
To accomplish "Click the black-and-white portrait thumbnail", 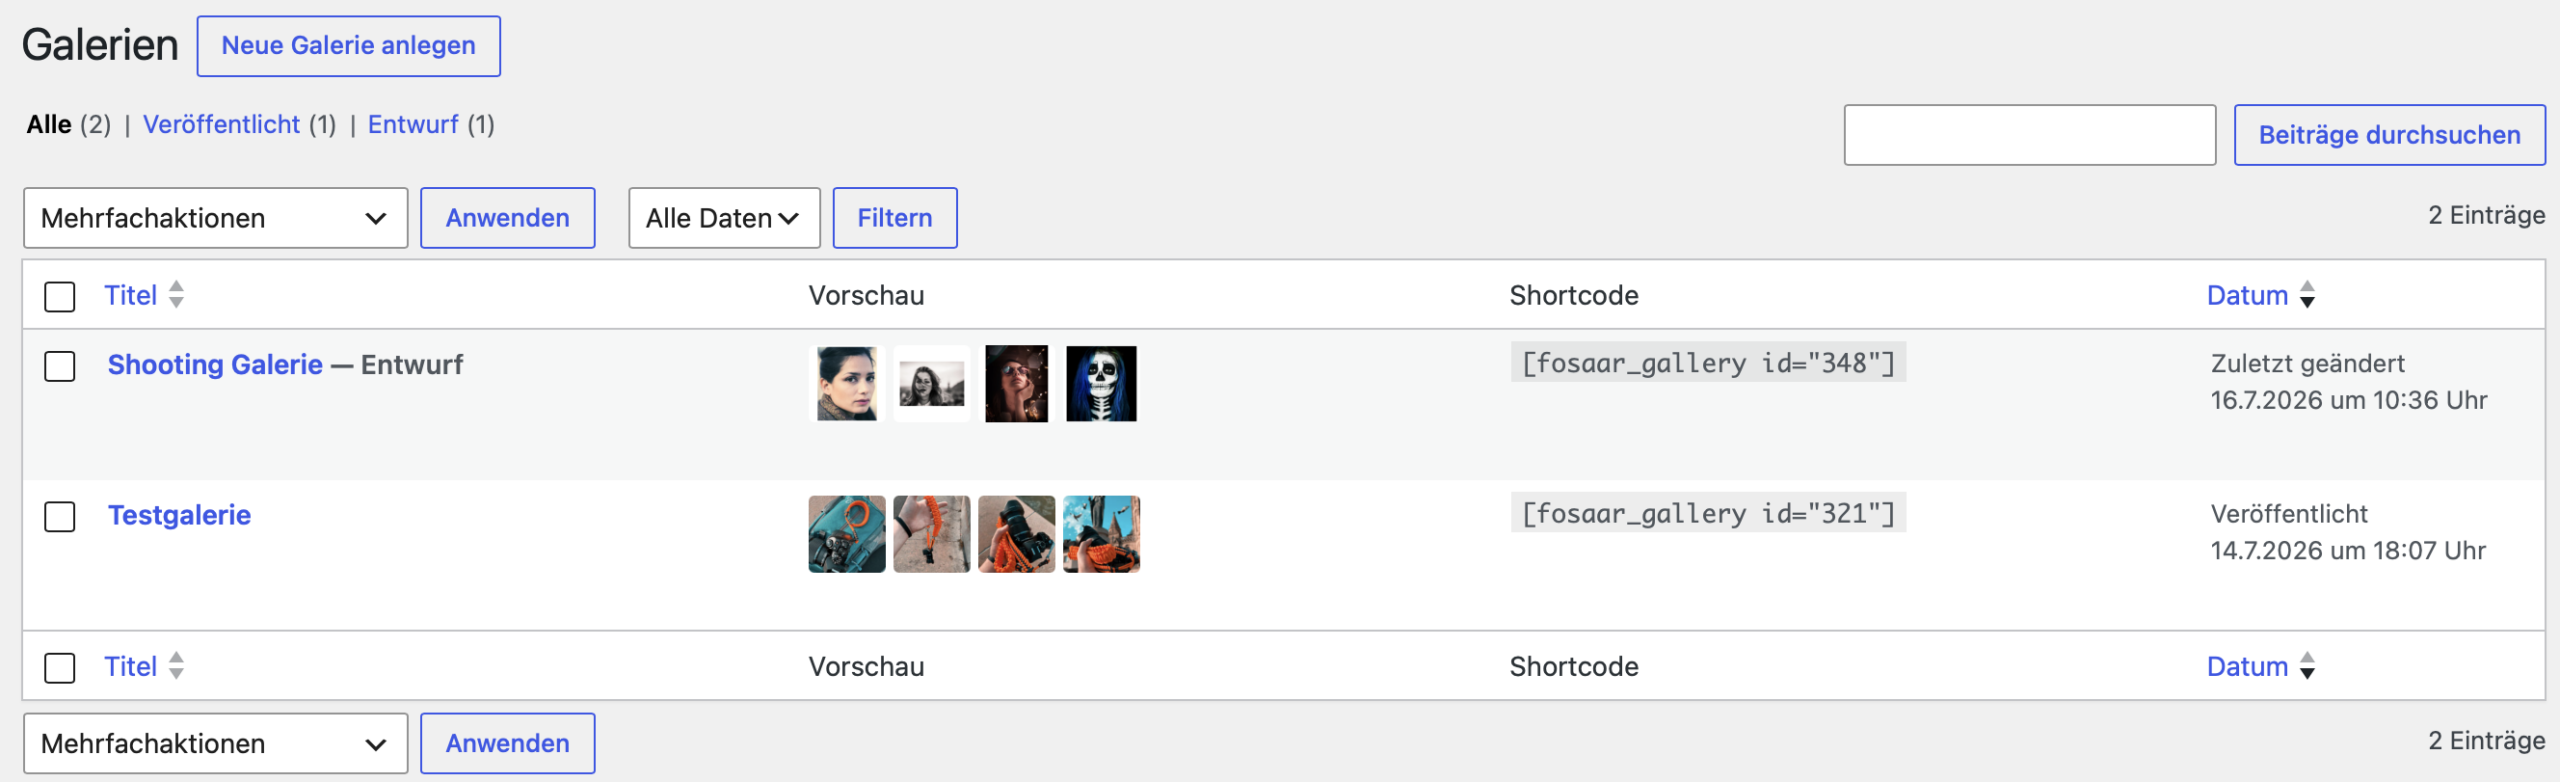I will pyautogui.click(x=931, y=383).
